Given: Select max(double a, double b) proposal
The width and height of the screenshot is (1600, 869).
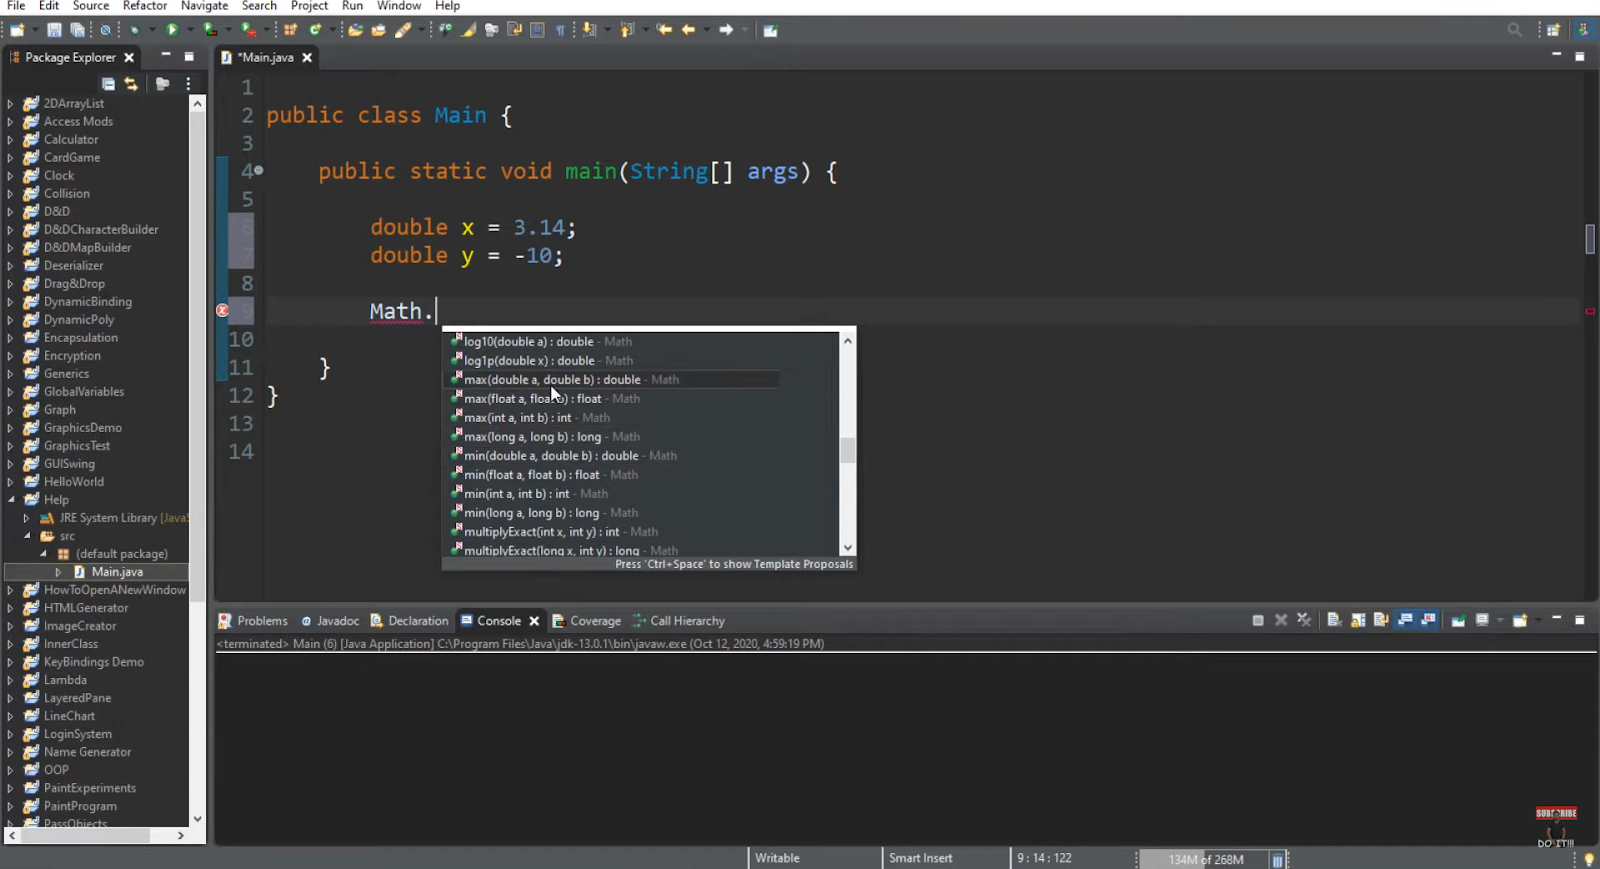Looking at the screenshot, I should [x=610, y=380].
